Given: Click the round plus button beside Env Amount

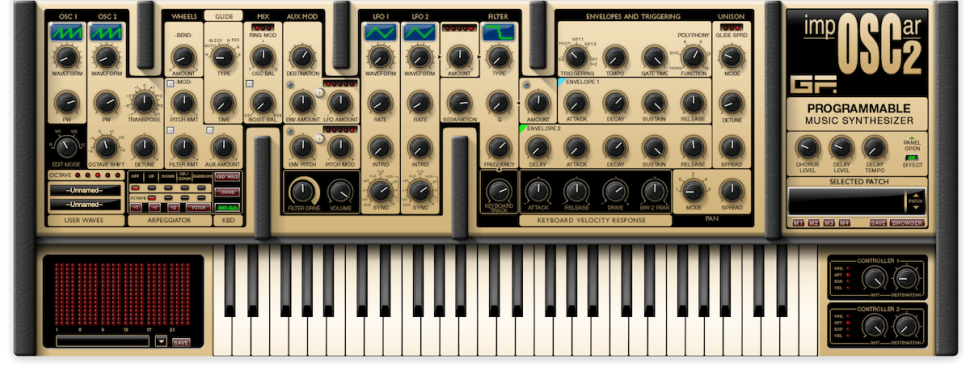Looking at the screenshot, I should coord(320,92).
